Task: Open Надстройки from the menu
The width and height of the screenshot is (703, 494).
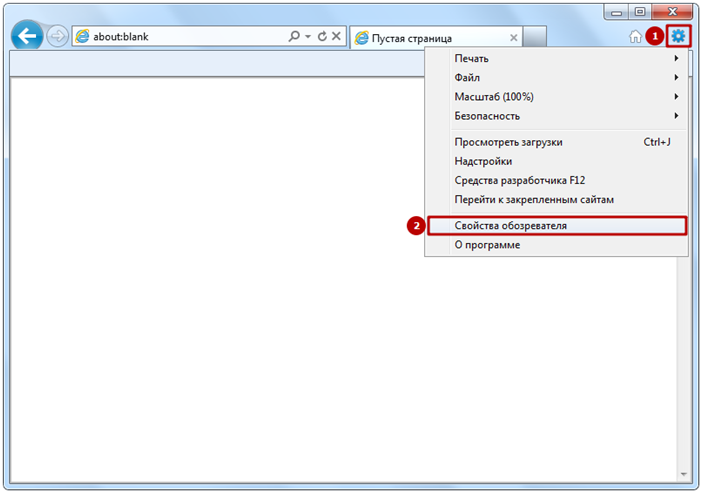Action: pyautogui.click(x=483, y=161)
